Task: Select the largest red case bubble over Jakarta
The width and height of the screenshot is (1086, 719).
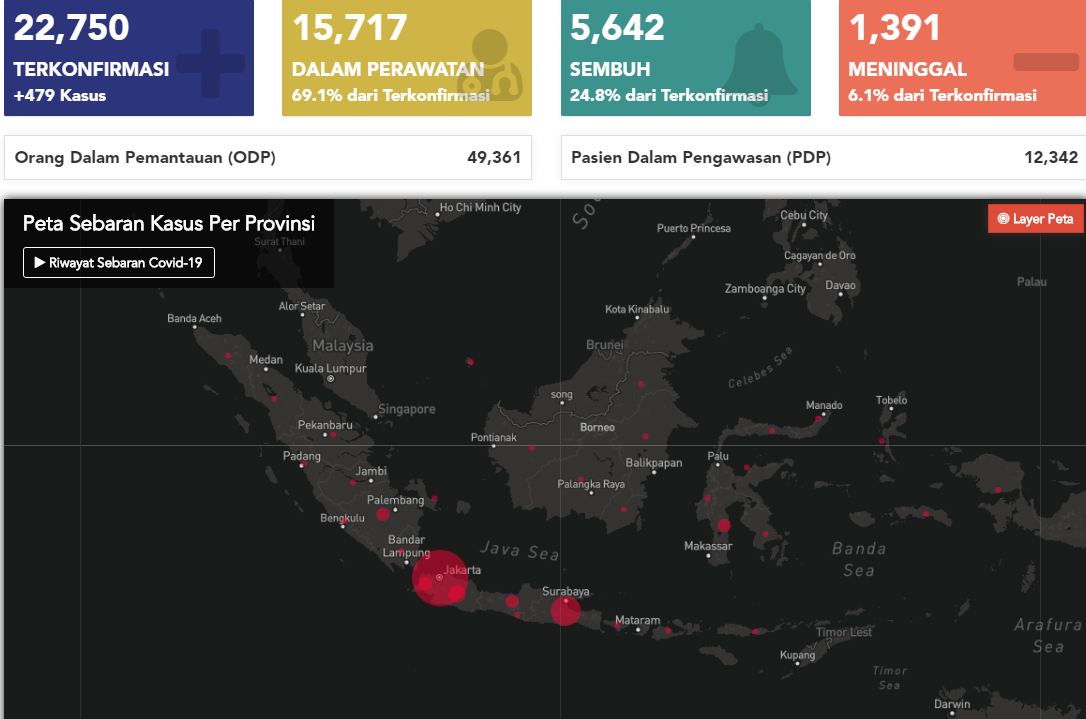Action: click(x=440, y=577)
